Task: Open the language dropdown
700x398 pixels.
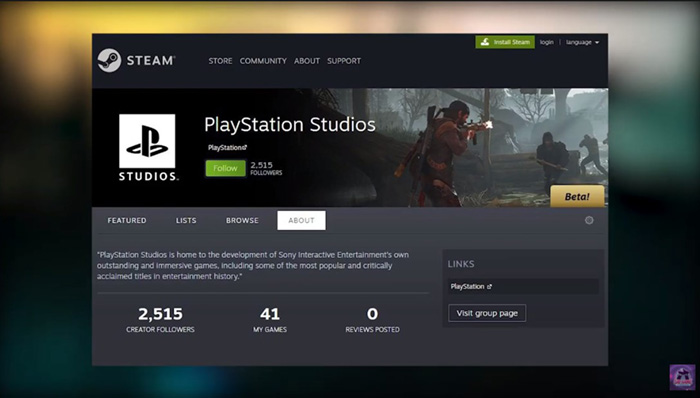Action: click(582, 42)
